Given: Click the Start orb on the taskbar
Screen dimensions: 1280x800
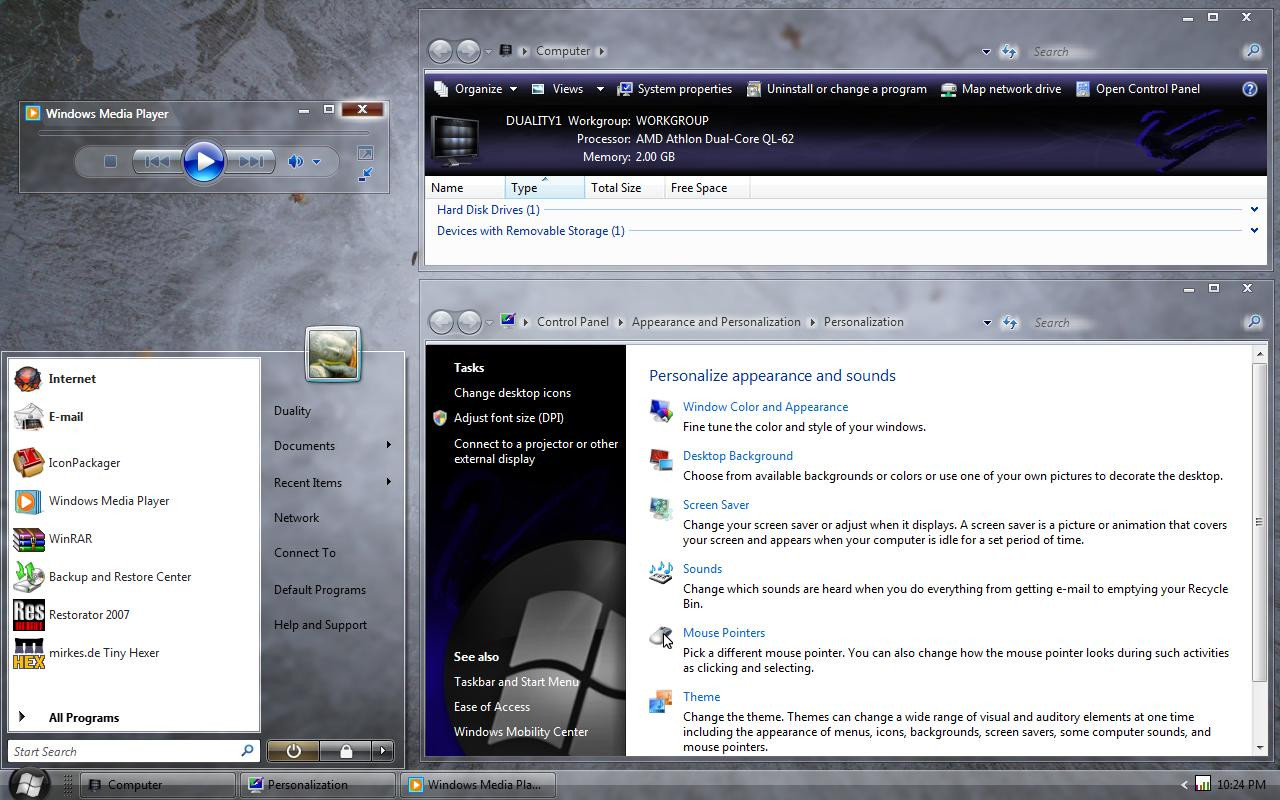Looking at the screenshot, I should (28, 783).
